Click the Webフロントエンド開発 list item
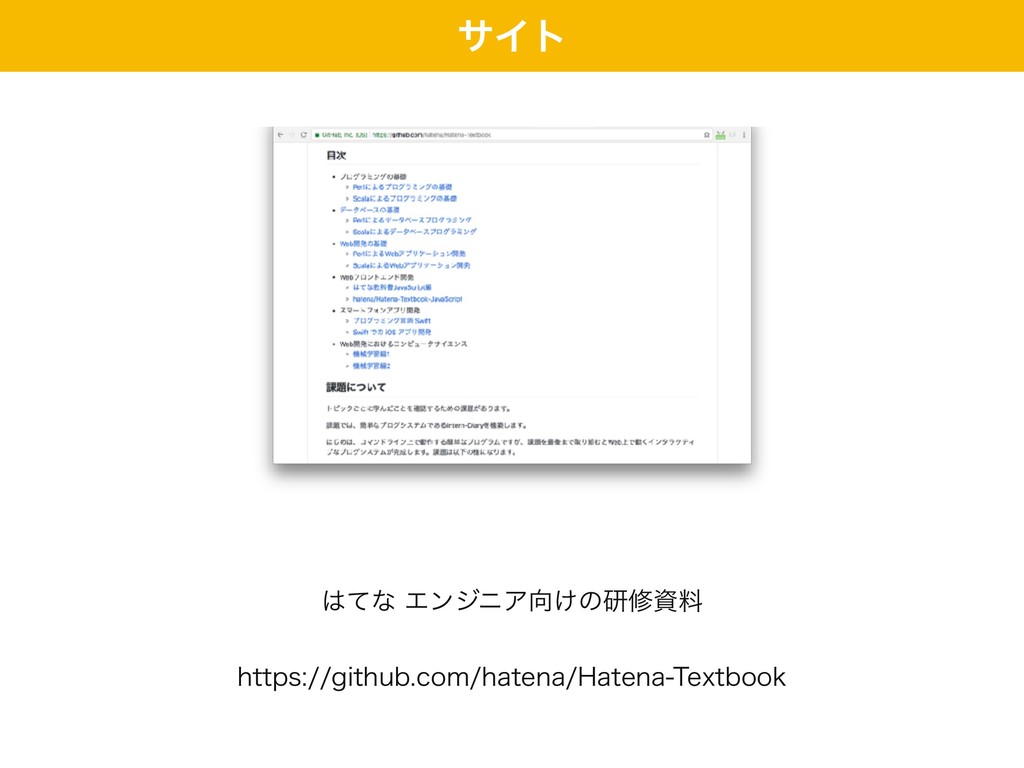The height and width of the screenshot is (768, 1024). click(x=377, y=277)
